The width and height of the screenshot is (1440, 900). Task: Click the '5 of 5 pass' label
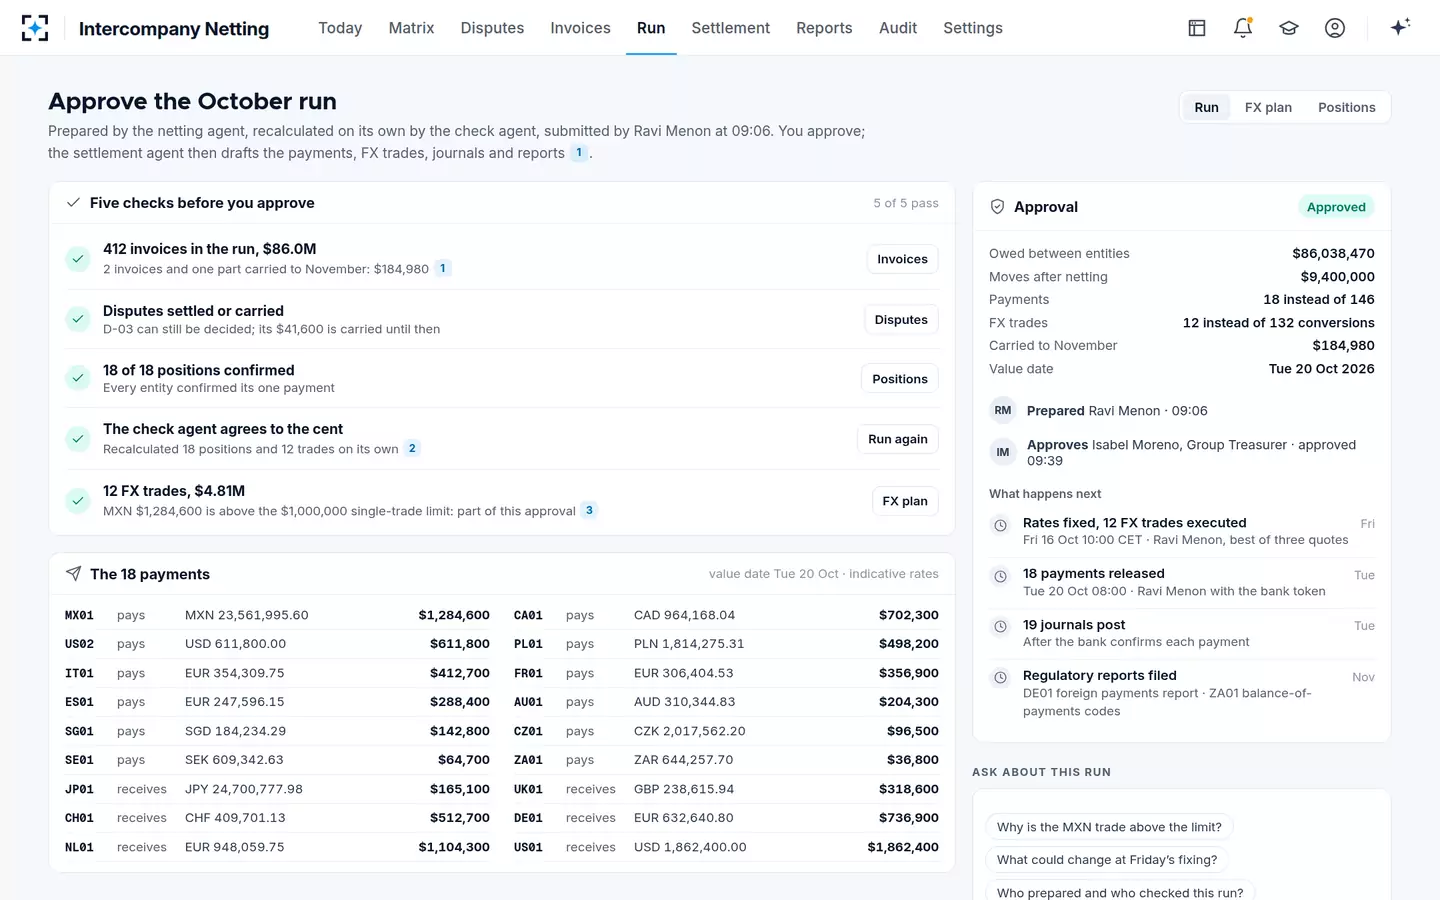pos(906,203)
